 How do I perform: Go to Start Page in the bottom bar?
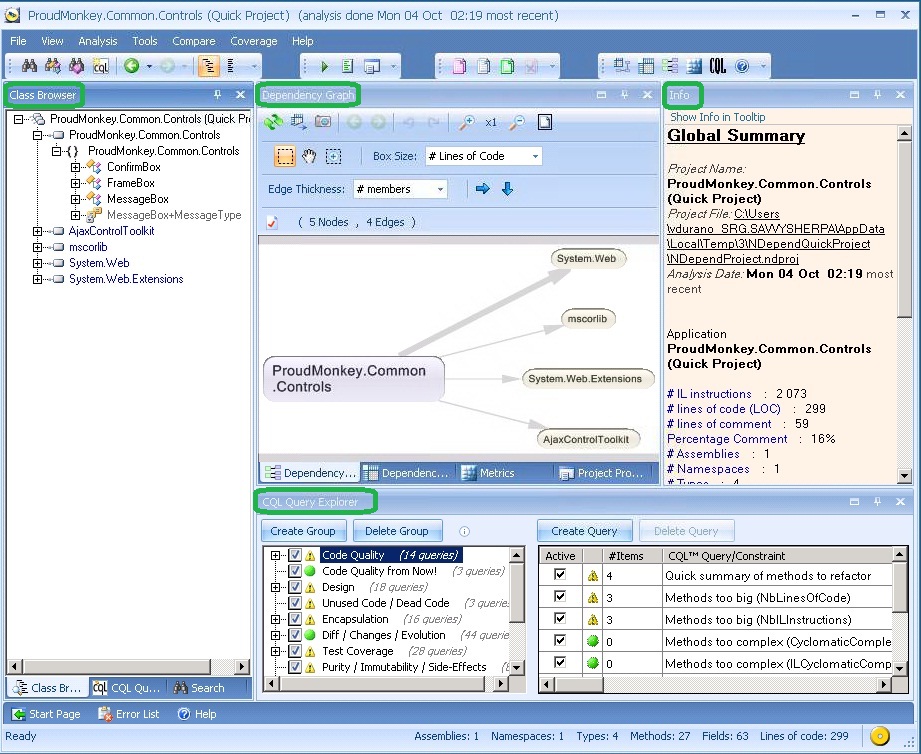click(x=47, y=714)
